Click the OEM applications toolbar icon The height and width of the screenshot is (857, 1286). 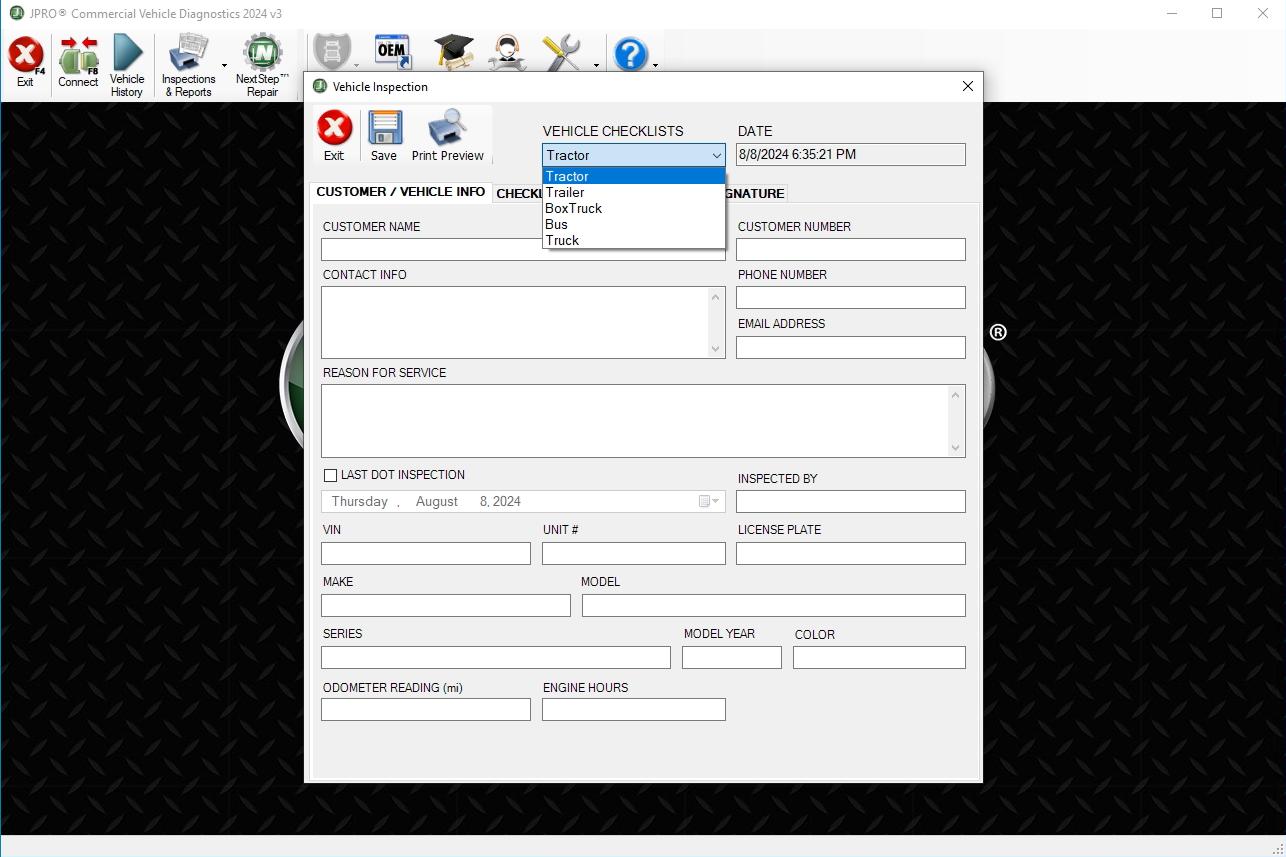392,50
